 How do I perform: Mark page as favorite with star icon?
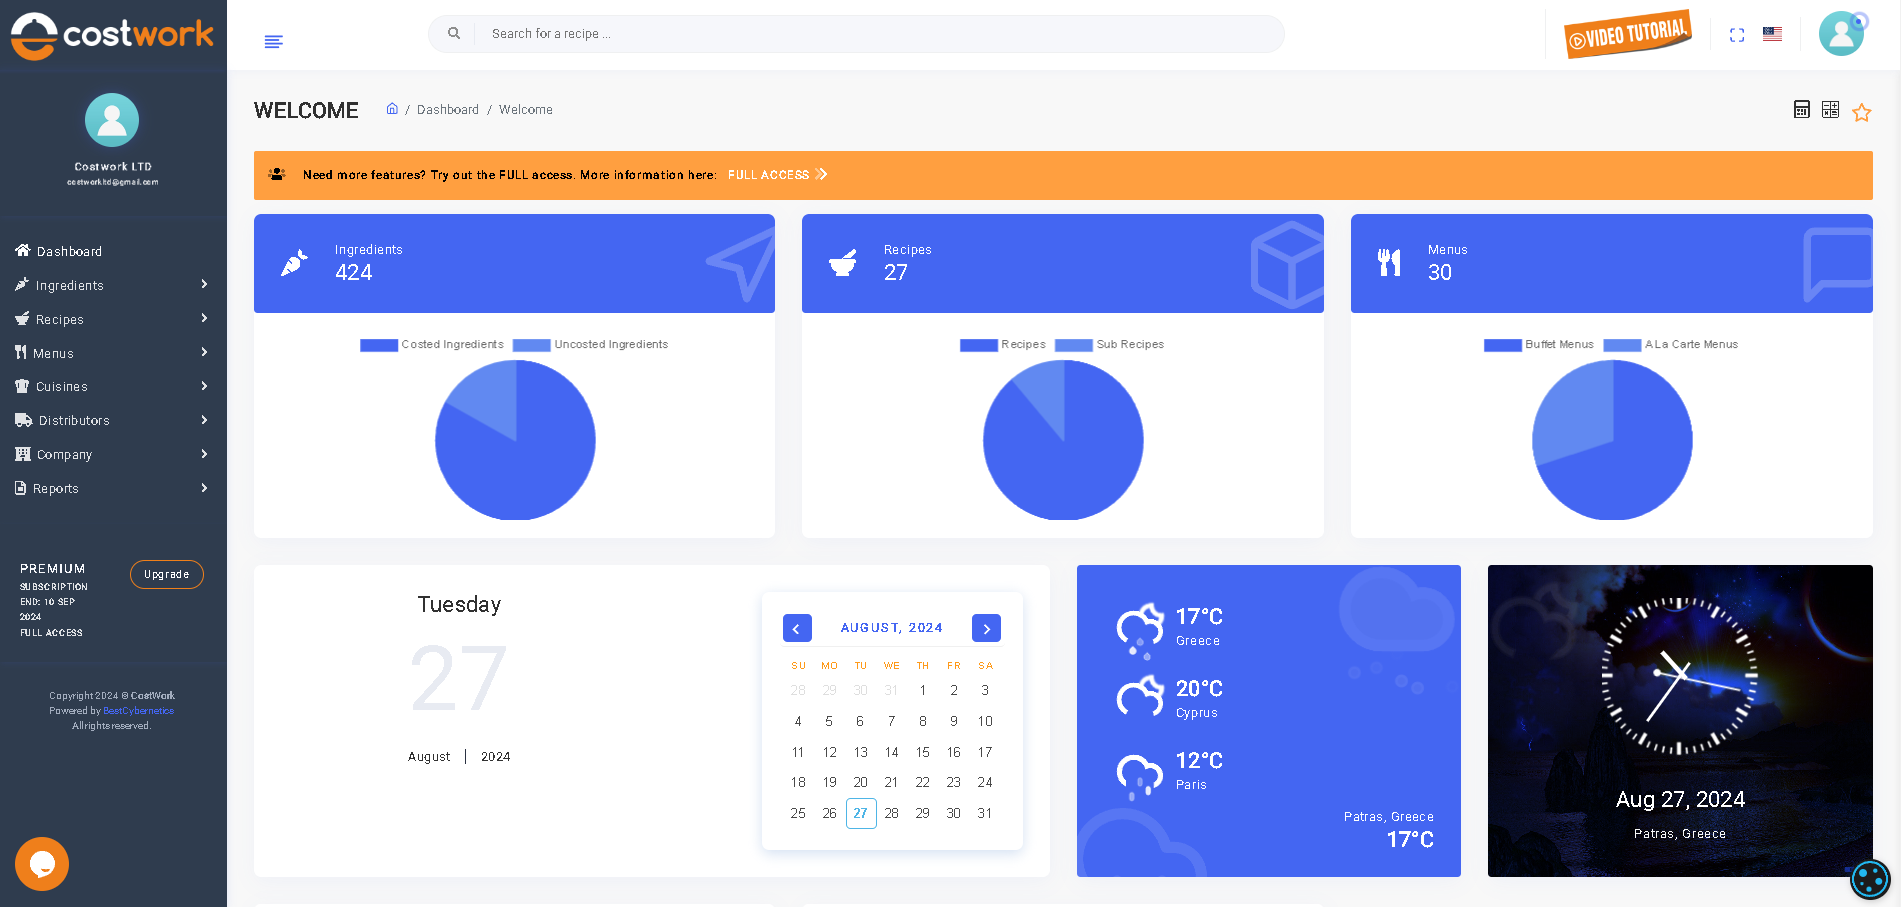point(1861,112)
